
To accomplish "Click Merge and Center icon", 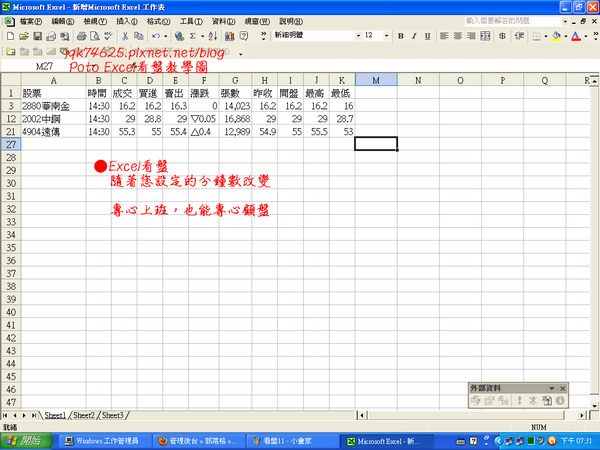I will [485, 36].
